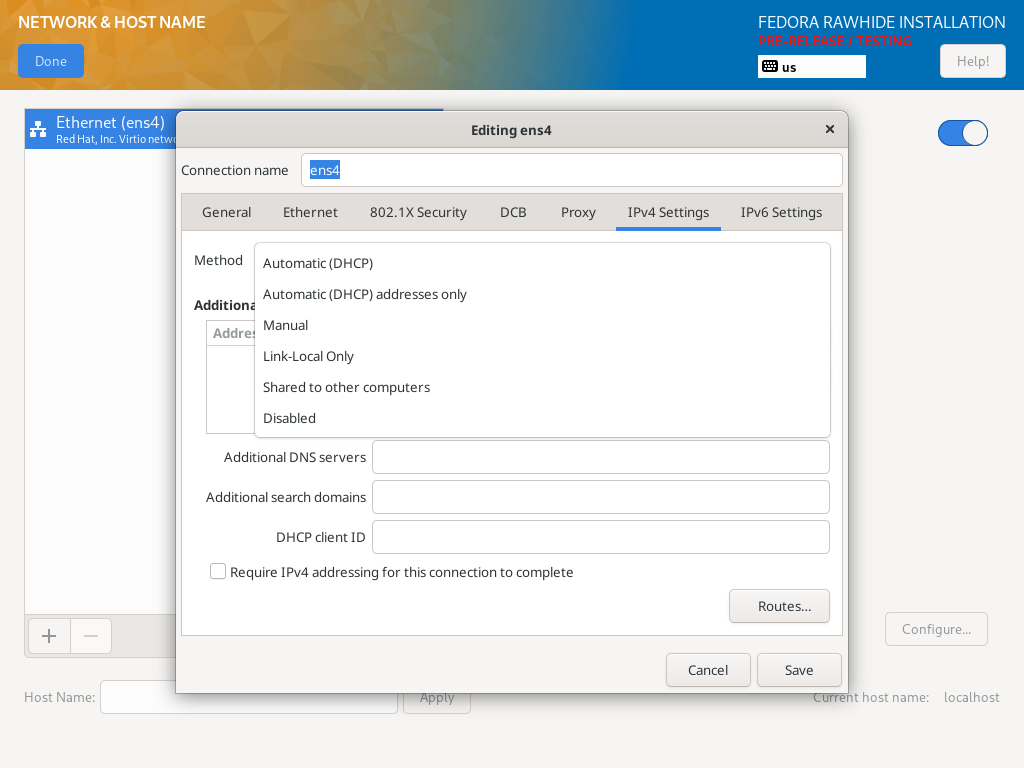Cancel editing the connection
Image resolution: width=1024 pixels, height=768 pixels.
[708, 670]
